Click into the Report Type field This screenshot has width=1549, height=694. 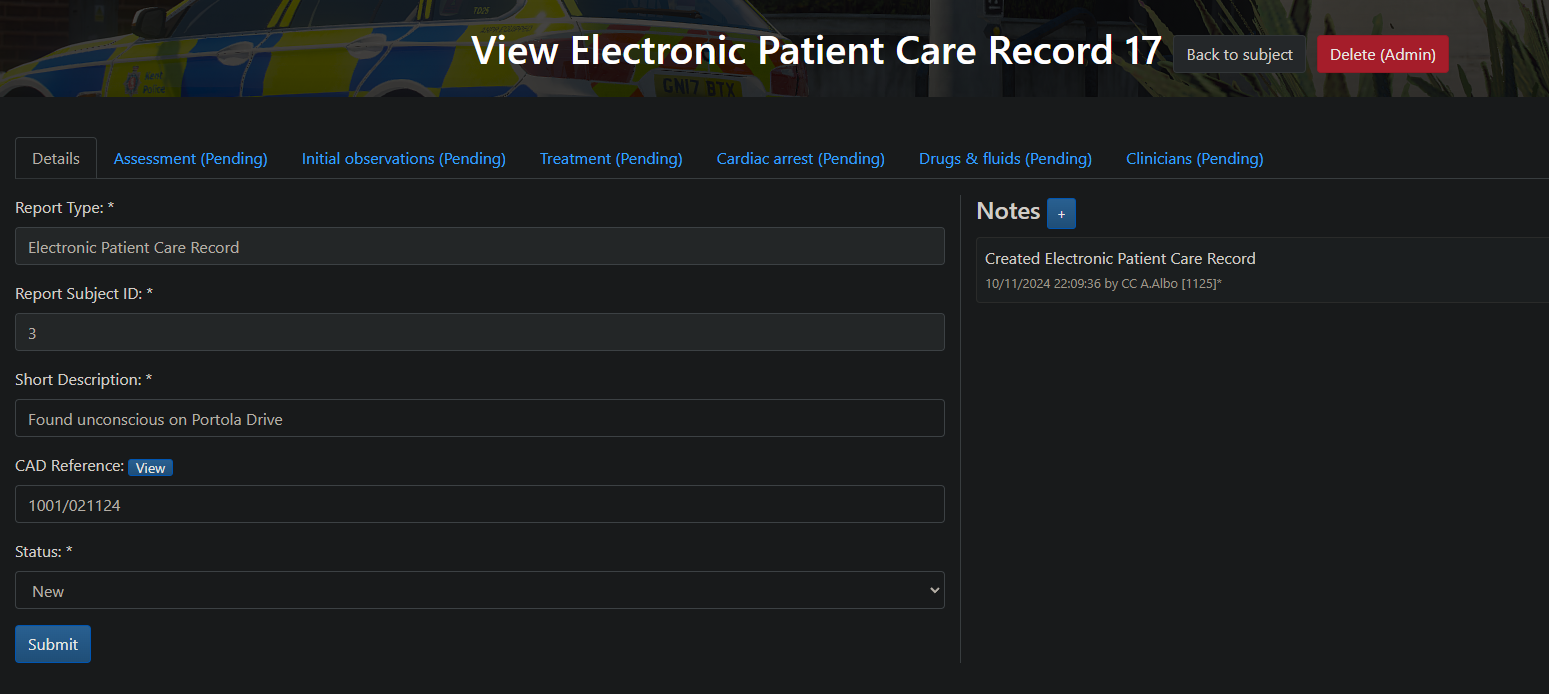coord(479,246)
